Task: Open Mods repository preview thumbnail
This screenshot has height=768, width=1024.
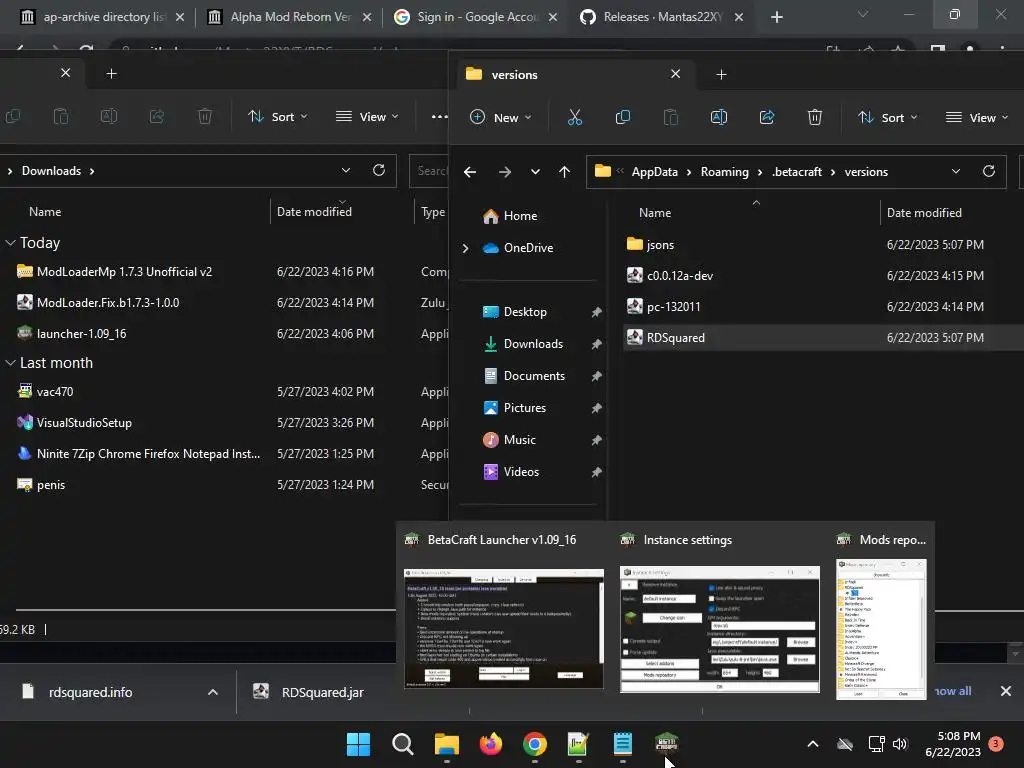Action: [x=881, y=629]
